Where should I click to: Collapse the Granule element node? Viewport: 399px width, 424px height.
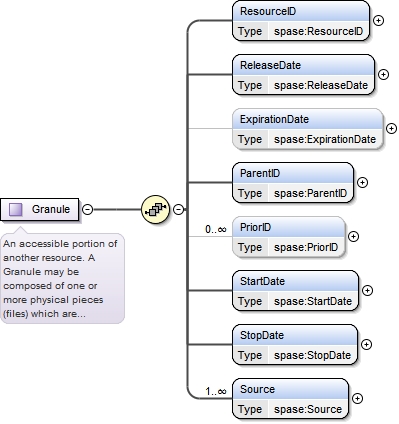tap(87, 209)
